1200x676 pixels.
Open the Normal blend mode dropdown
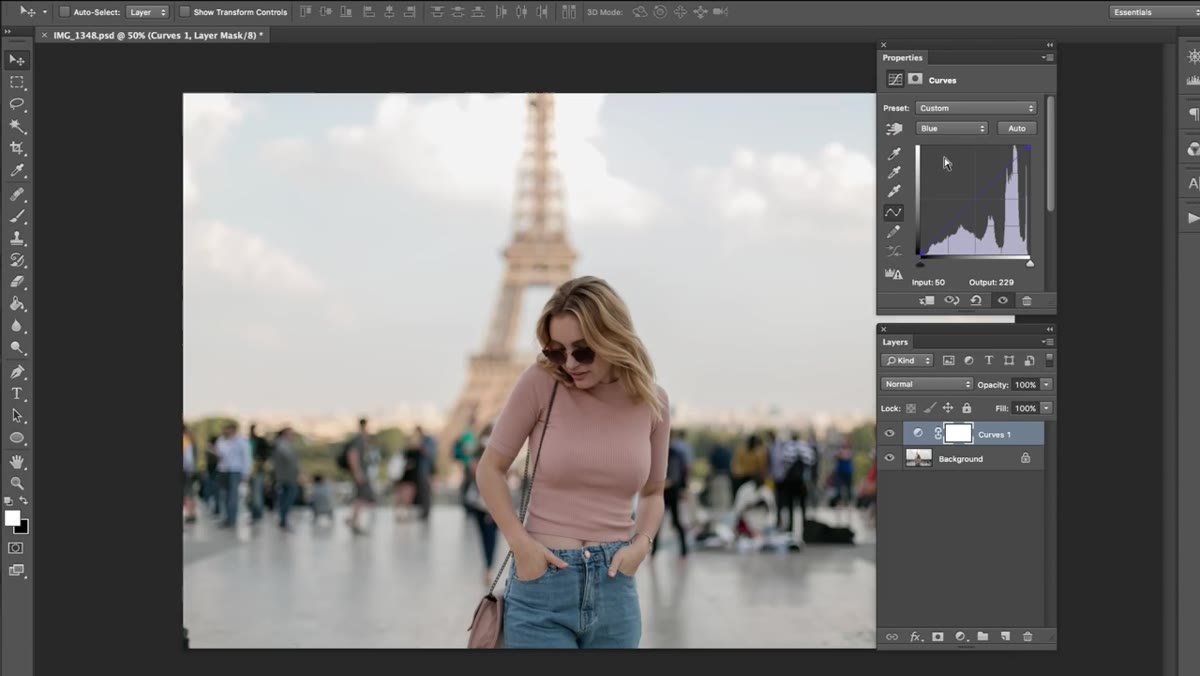point(927,384)
